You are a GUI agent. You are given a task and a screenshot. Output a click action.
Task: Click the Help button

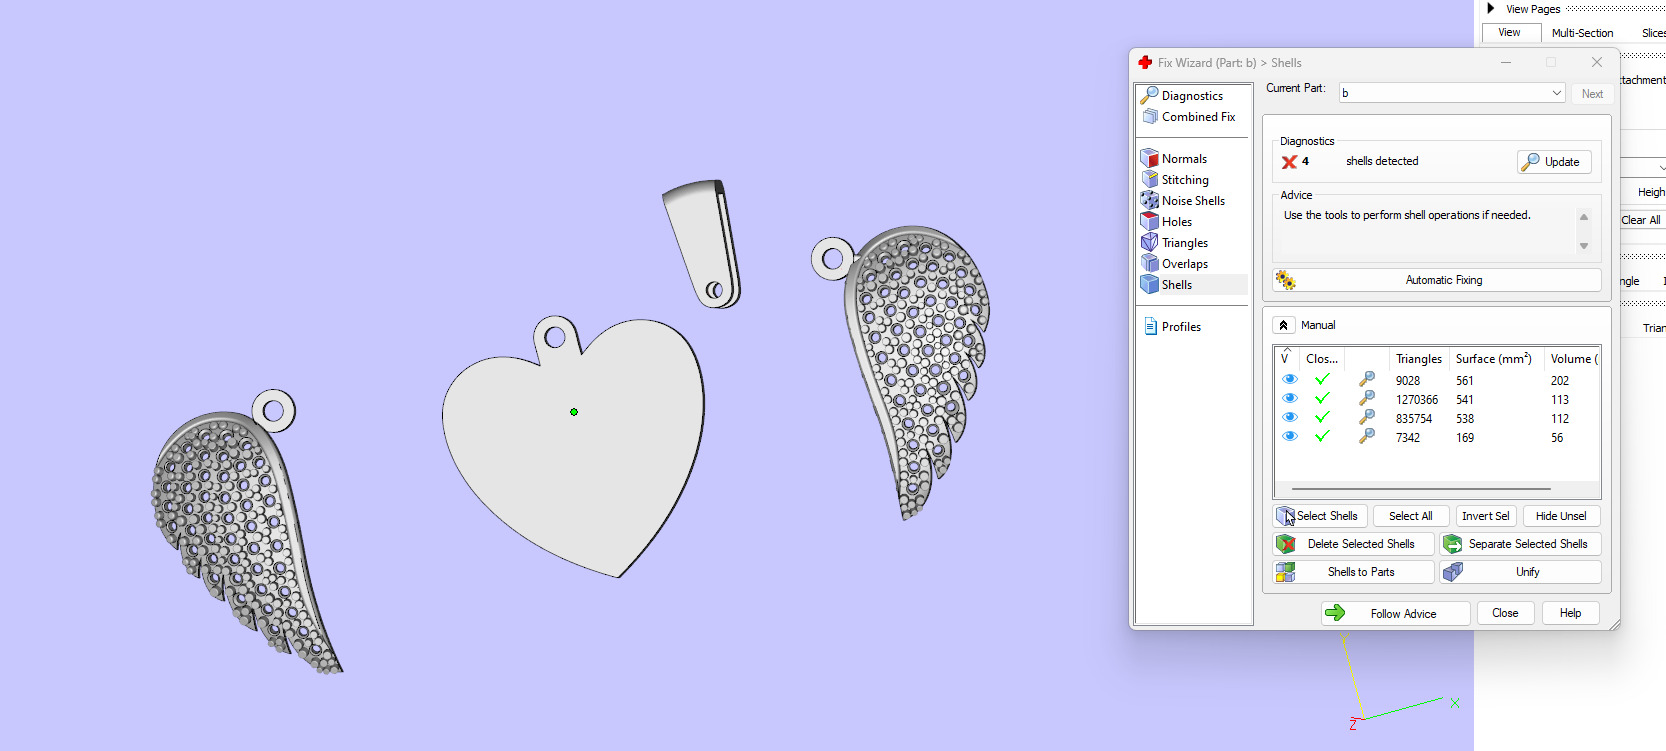point(1570,613)
